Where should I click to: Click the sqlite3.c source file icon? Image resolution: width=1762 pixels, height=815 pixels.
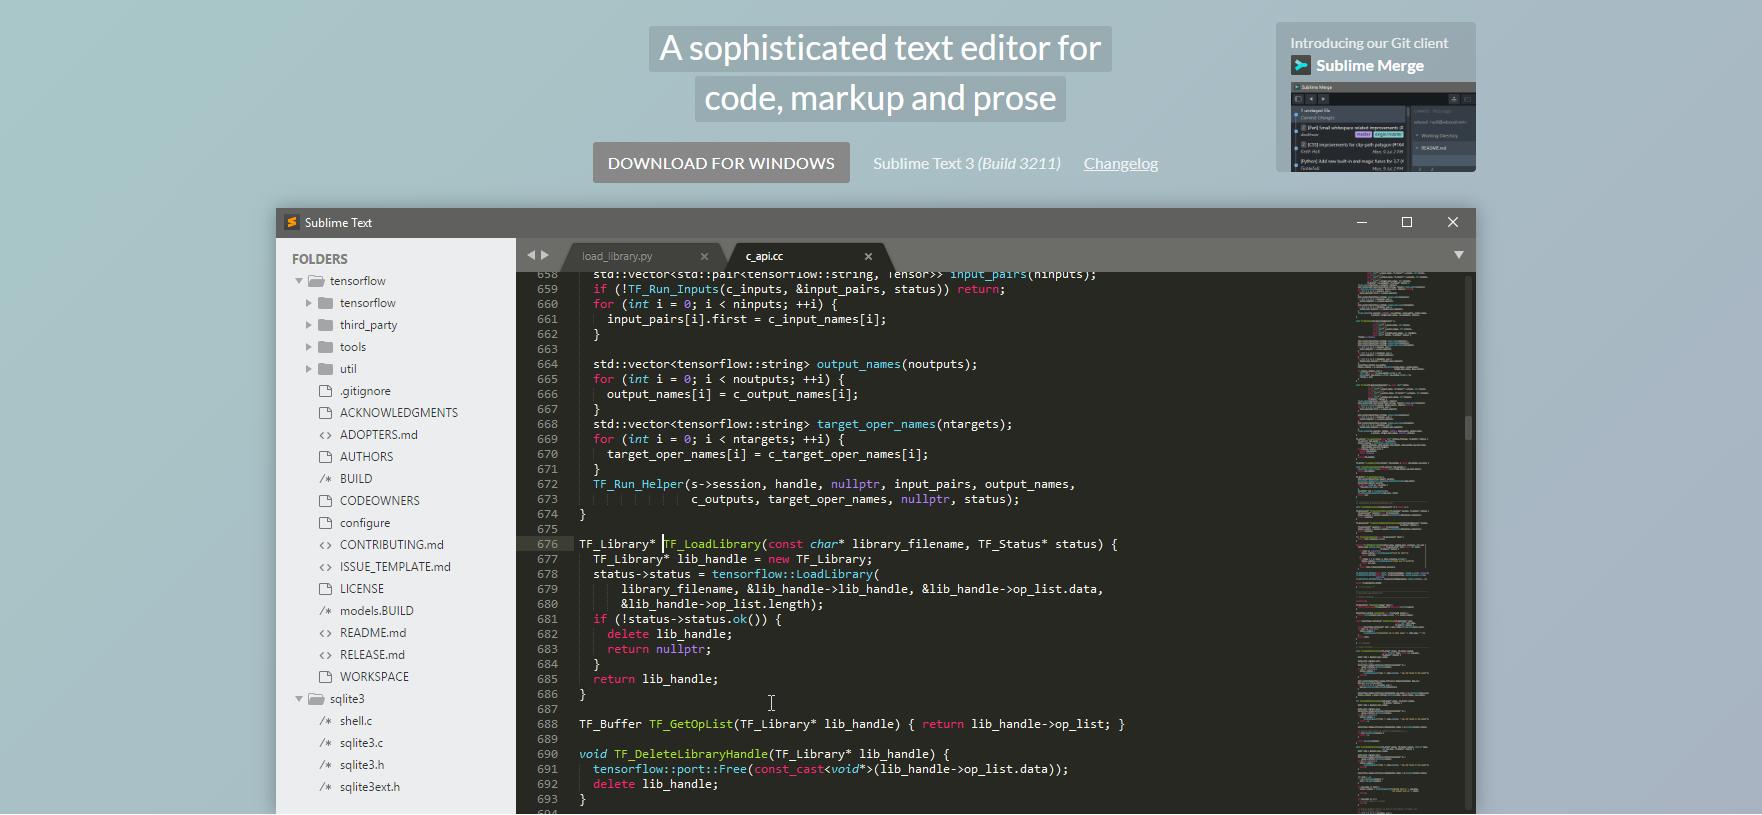tap(325, 743)
